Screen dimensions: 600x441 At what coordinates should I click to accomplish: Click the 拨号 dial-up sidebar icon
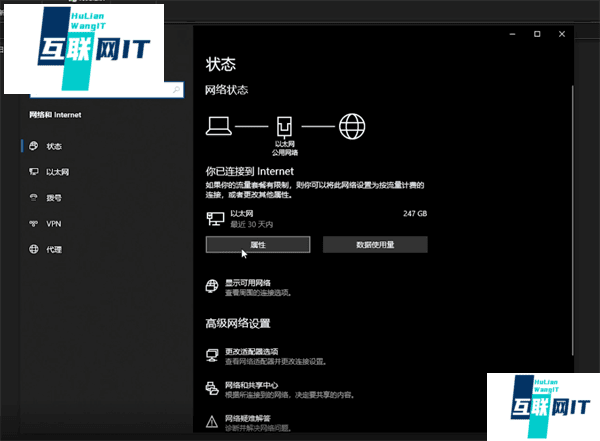(35, 198)
